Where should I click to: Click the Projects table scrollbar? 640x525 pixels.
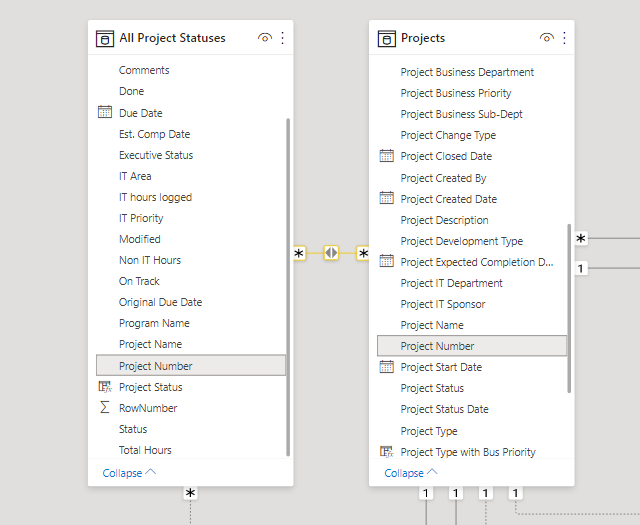(x=569, y=308)
